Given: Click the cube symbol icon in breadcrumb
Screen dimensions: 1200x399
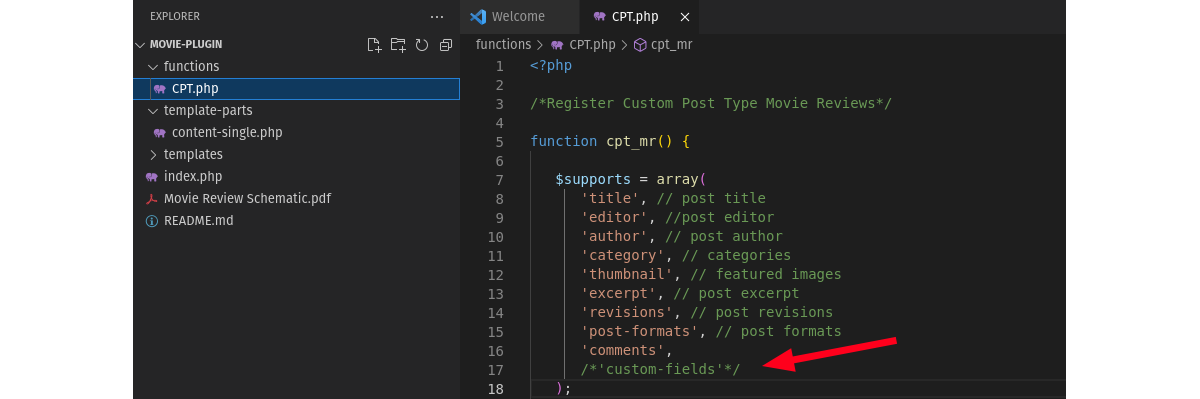Looking at the screenshot, I should tap(641, 44).
